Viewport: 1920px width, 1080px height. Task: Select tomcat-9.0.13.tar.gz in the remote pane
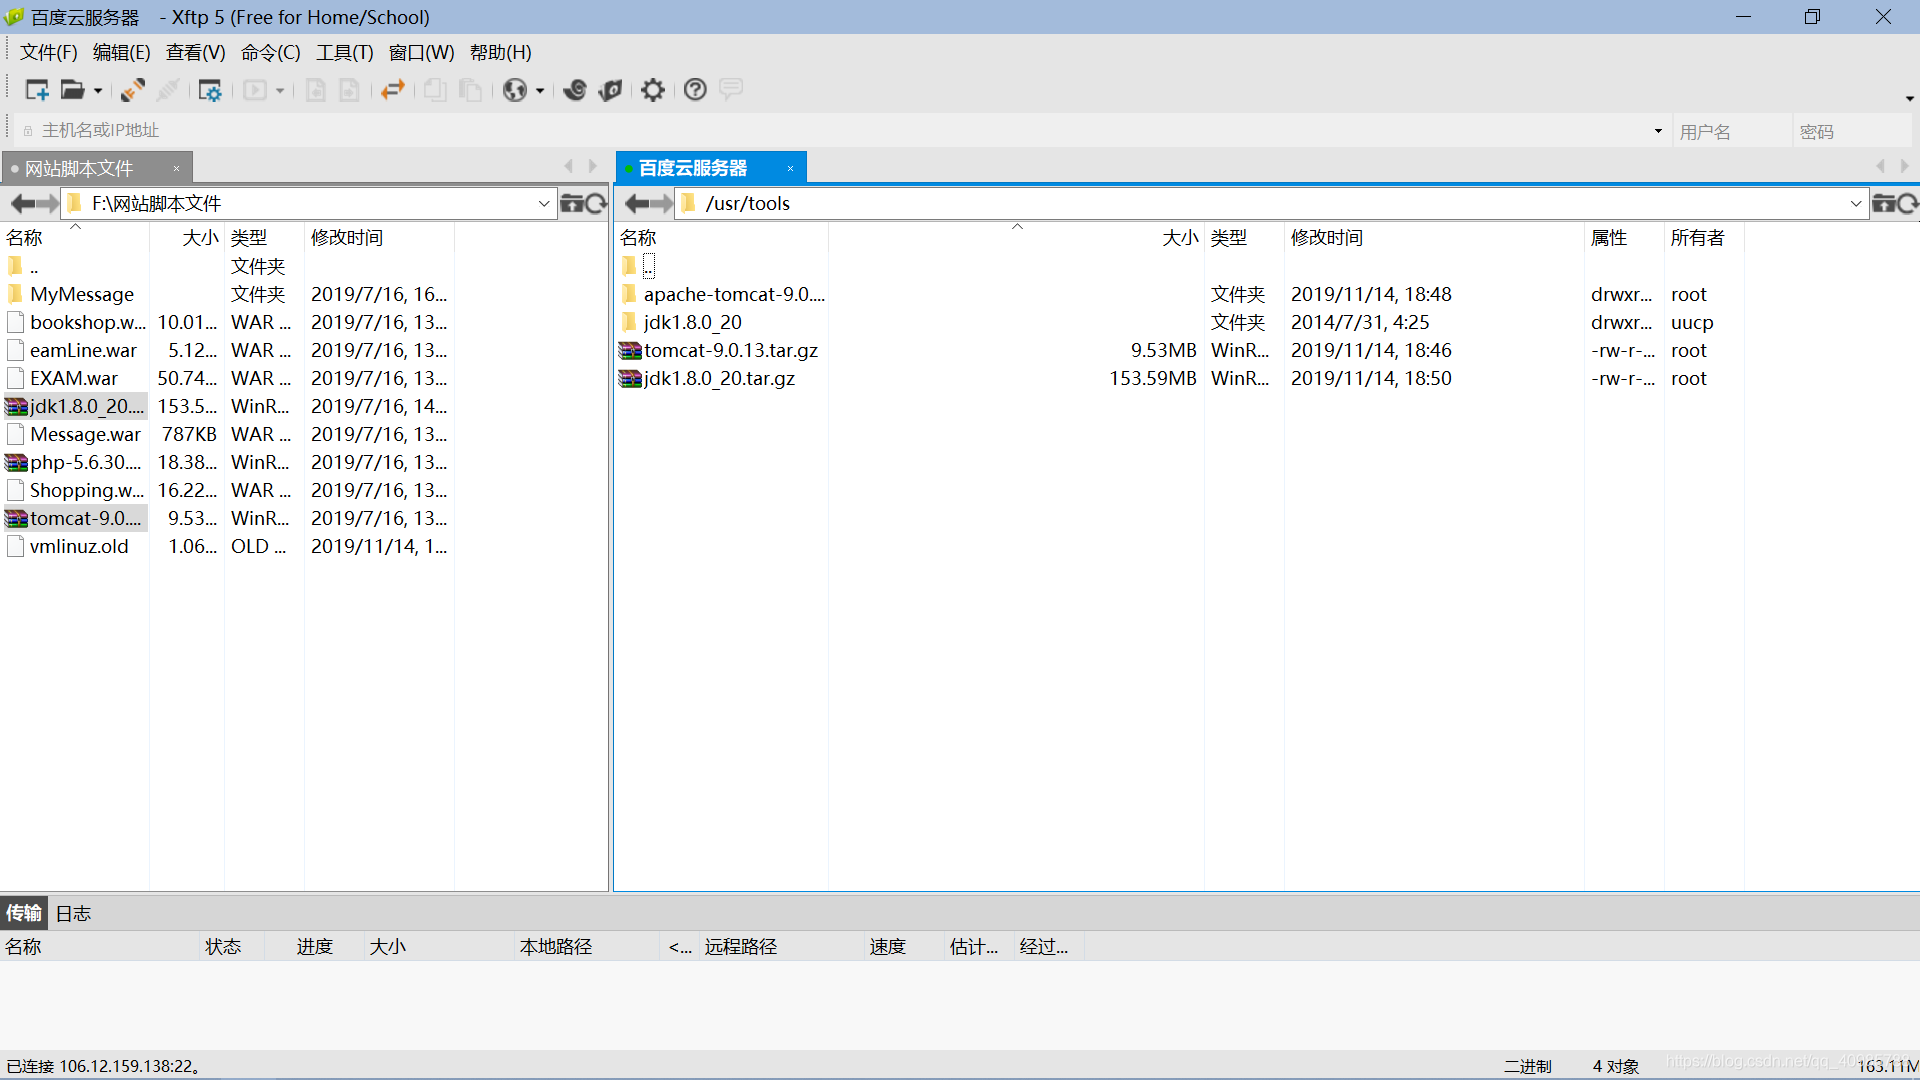[x=730, y=350]
